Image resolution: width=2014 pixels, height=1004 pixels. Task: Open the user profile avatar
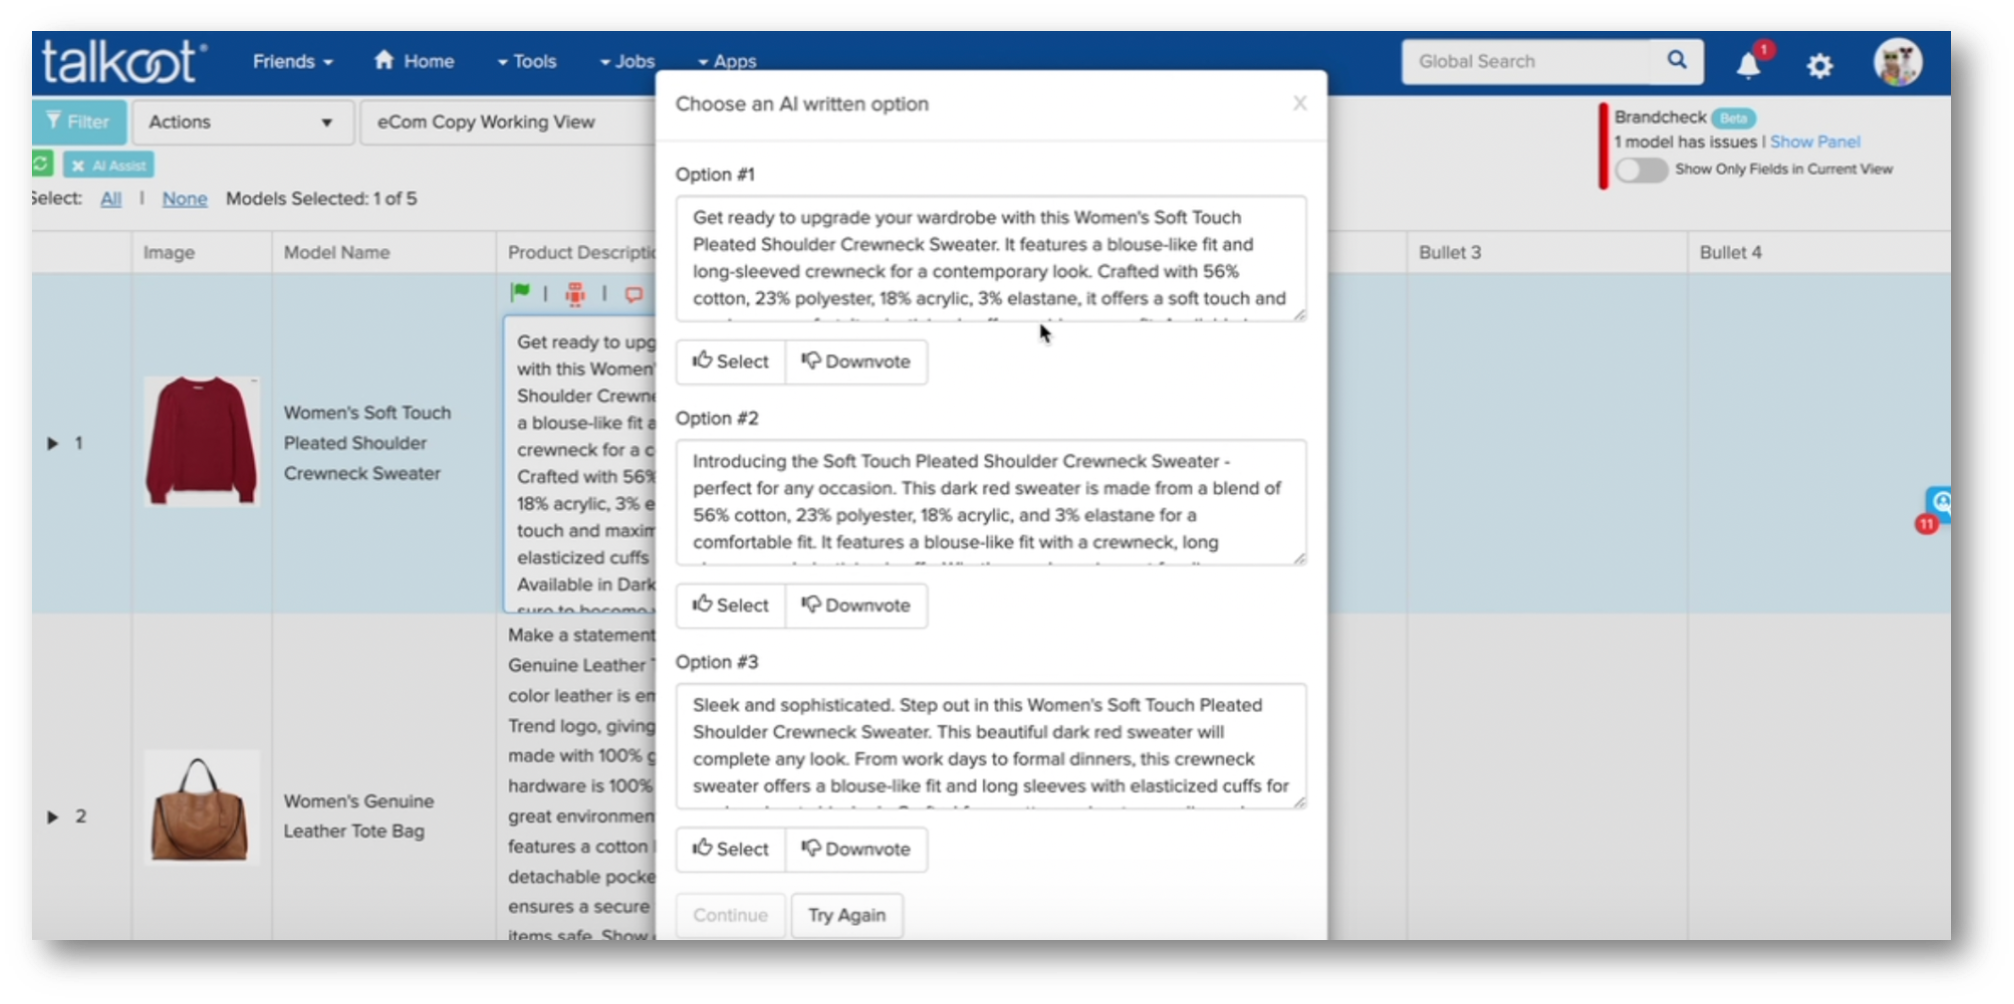click(x=1896, y=62)
